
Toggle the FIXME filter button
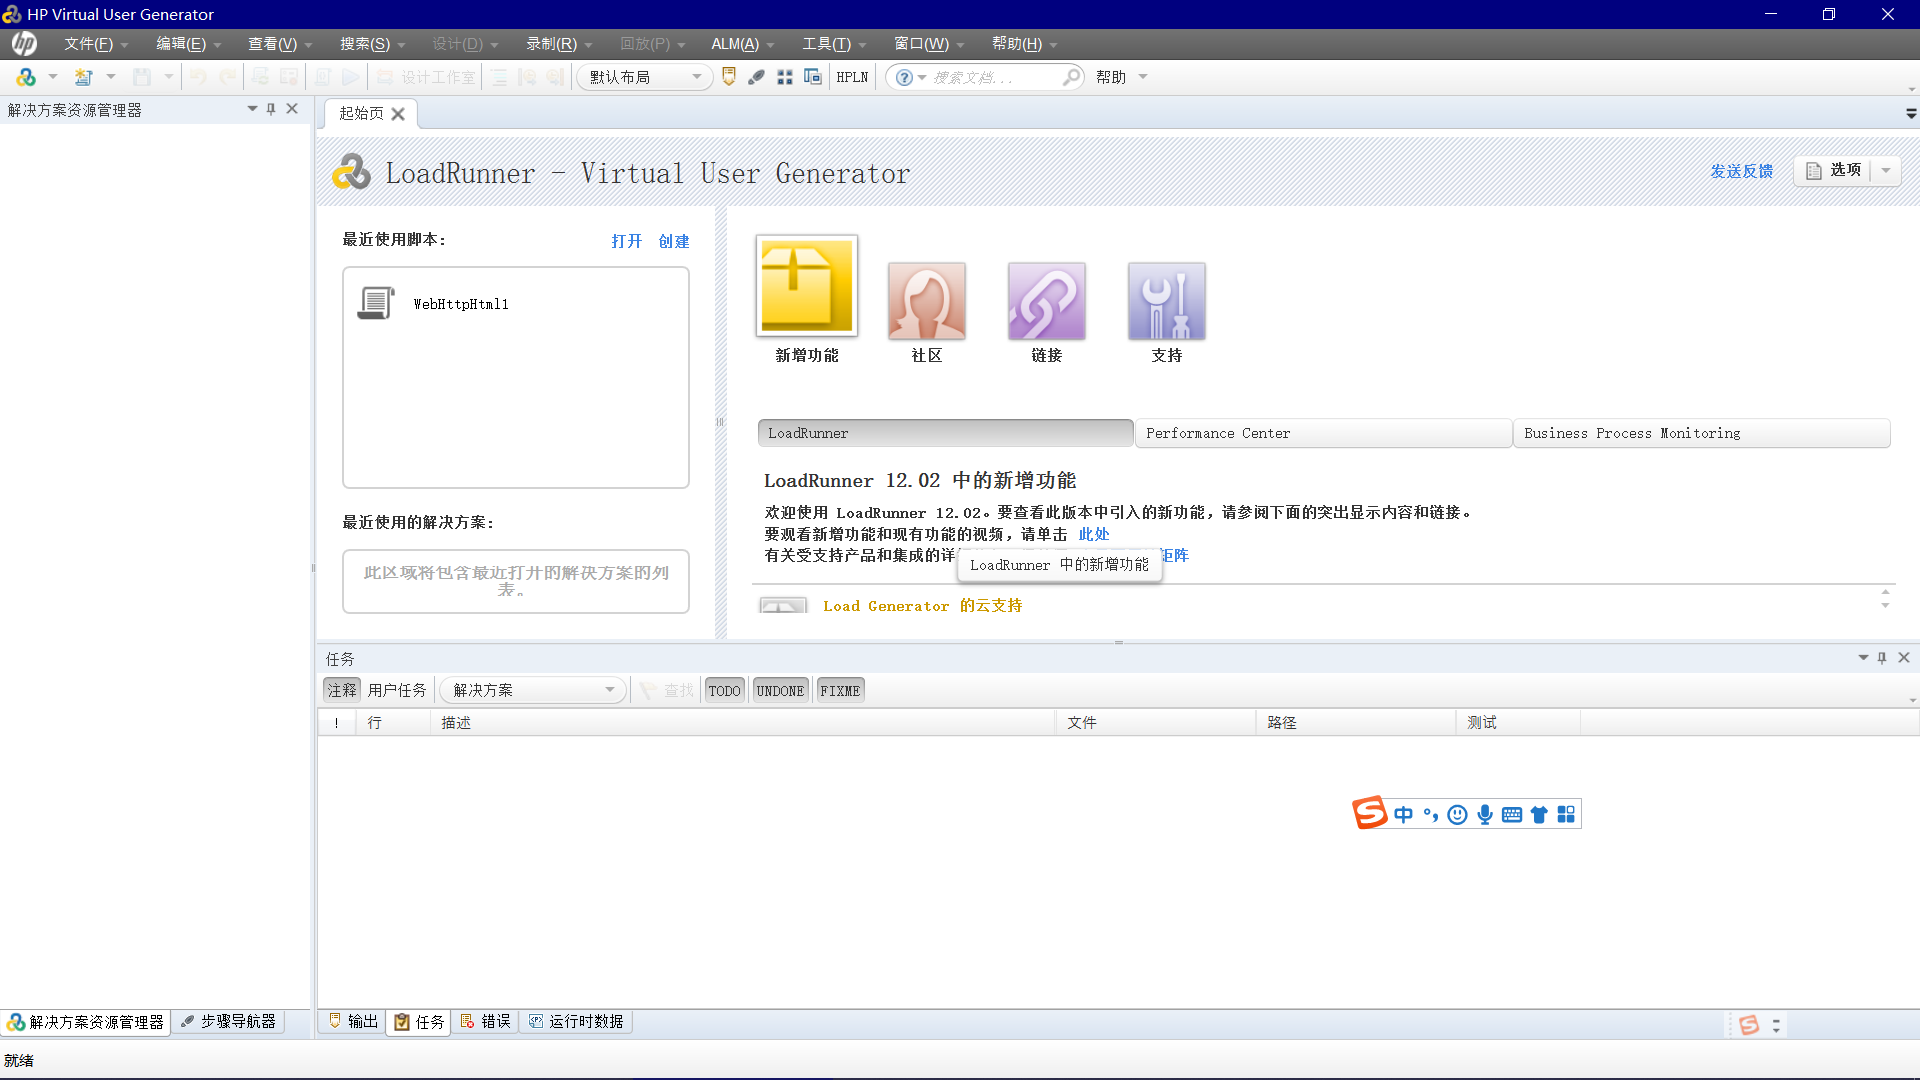coord(840,690)
